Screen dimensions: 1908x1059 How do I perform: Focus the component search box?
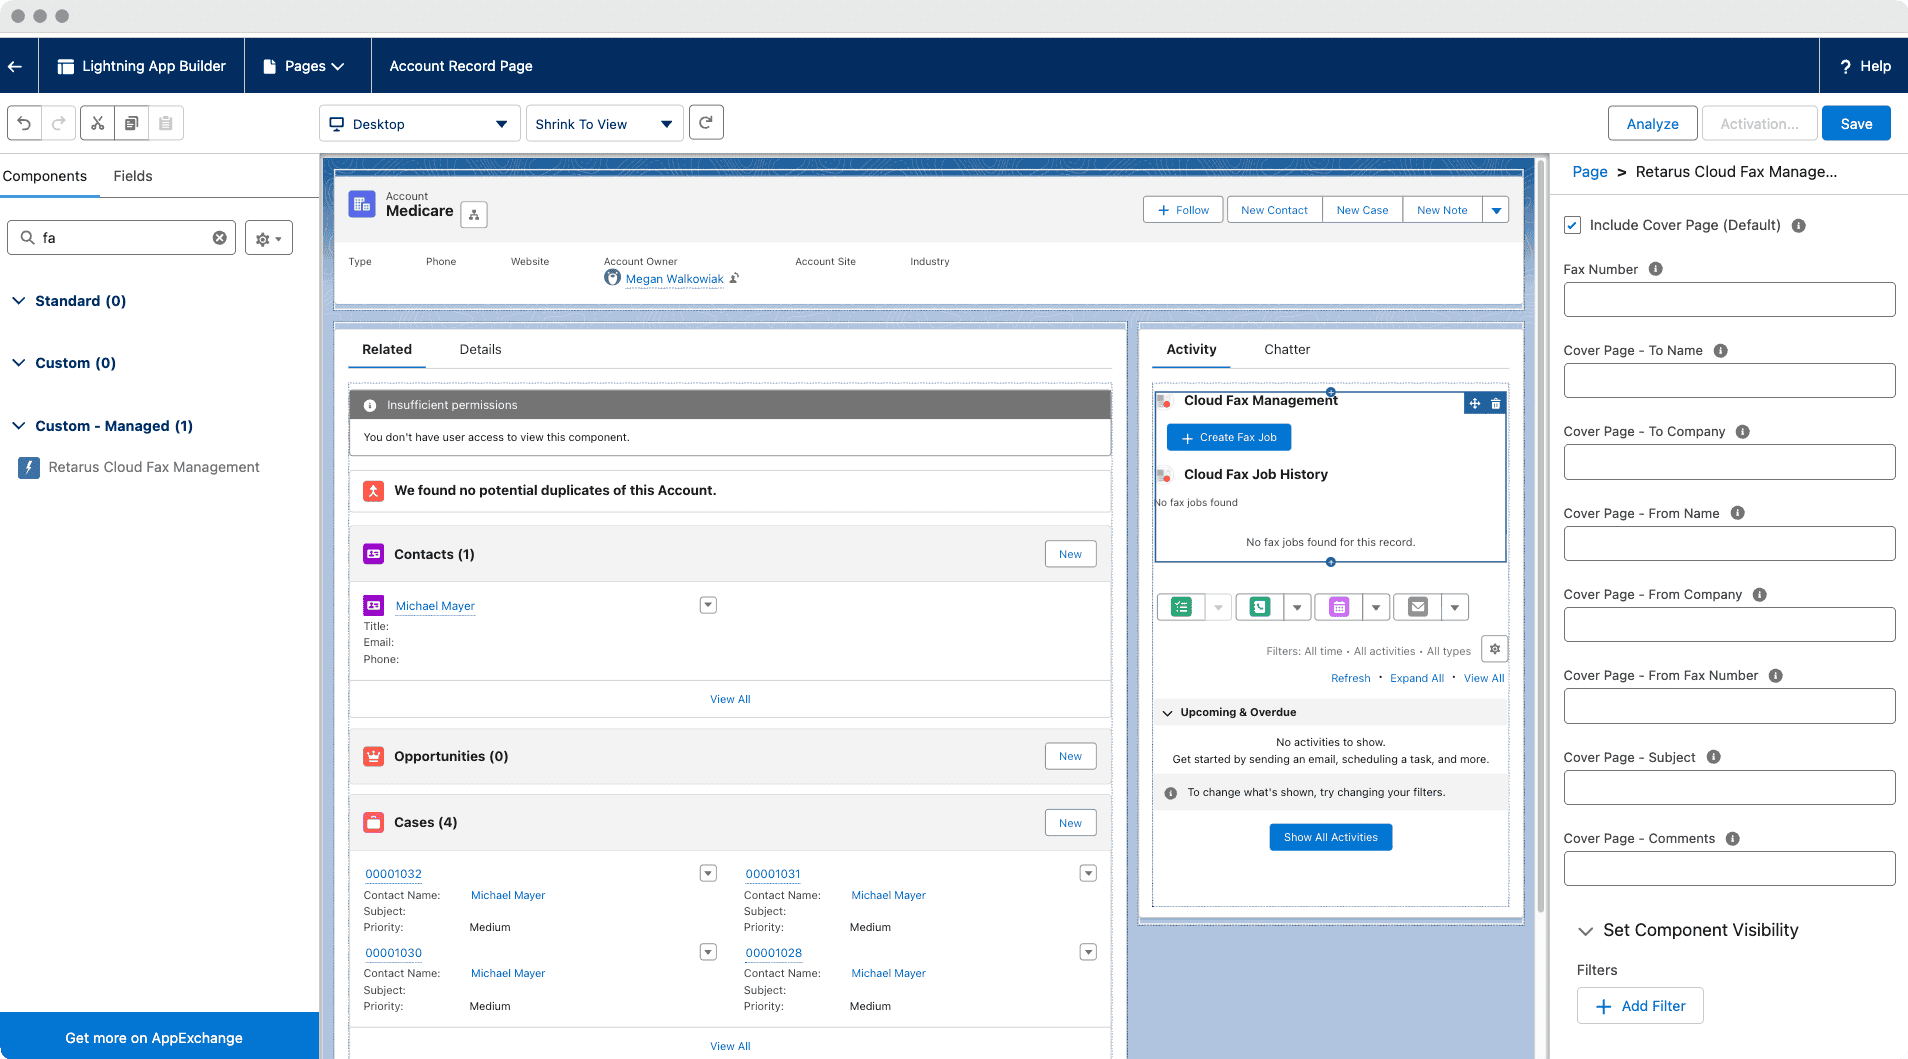[x=122, y=238]
